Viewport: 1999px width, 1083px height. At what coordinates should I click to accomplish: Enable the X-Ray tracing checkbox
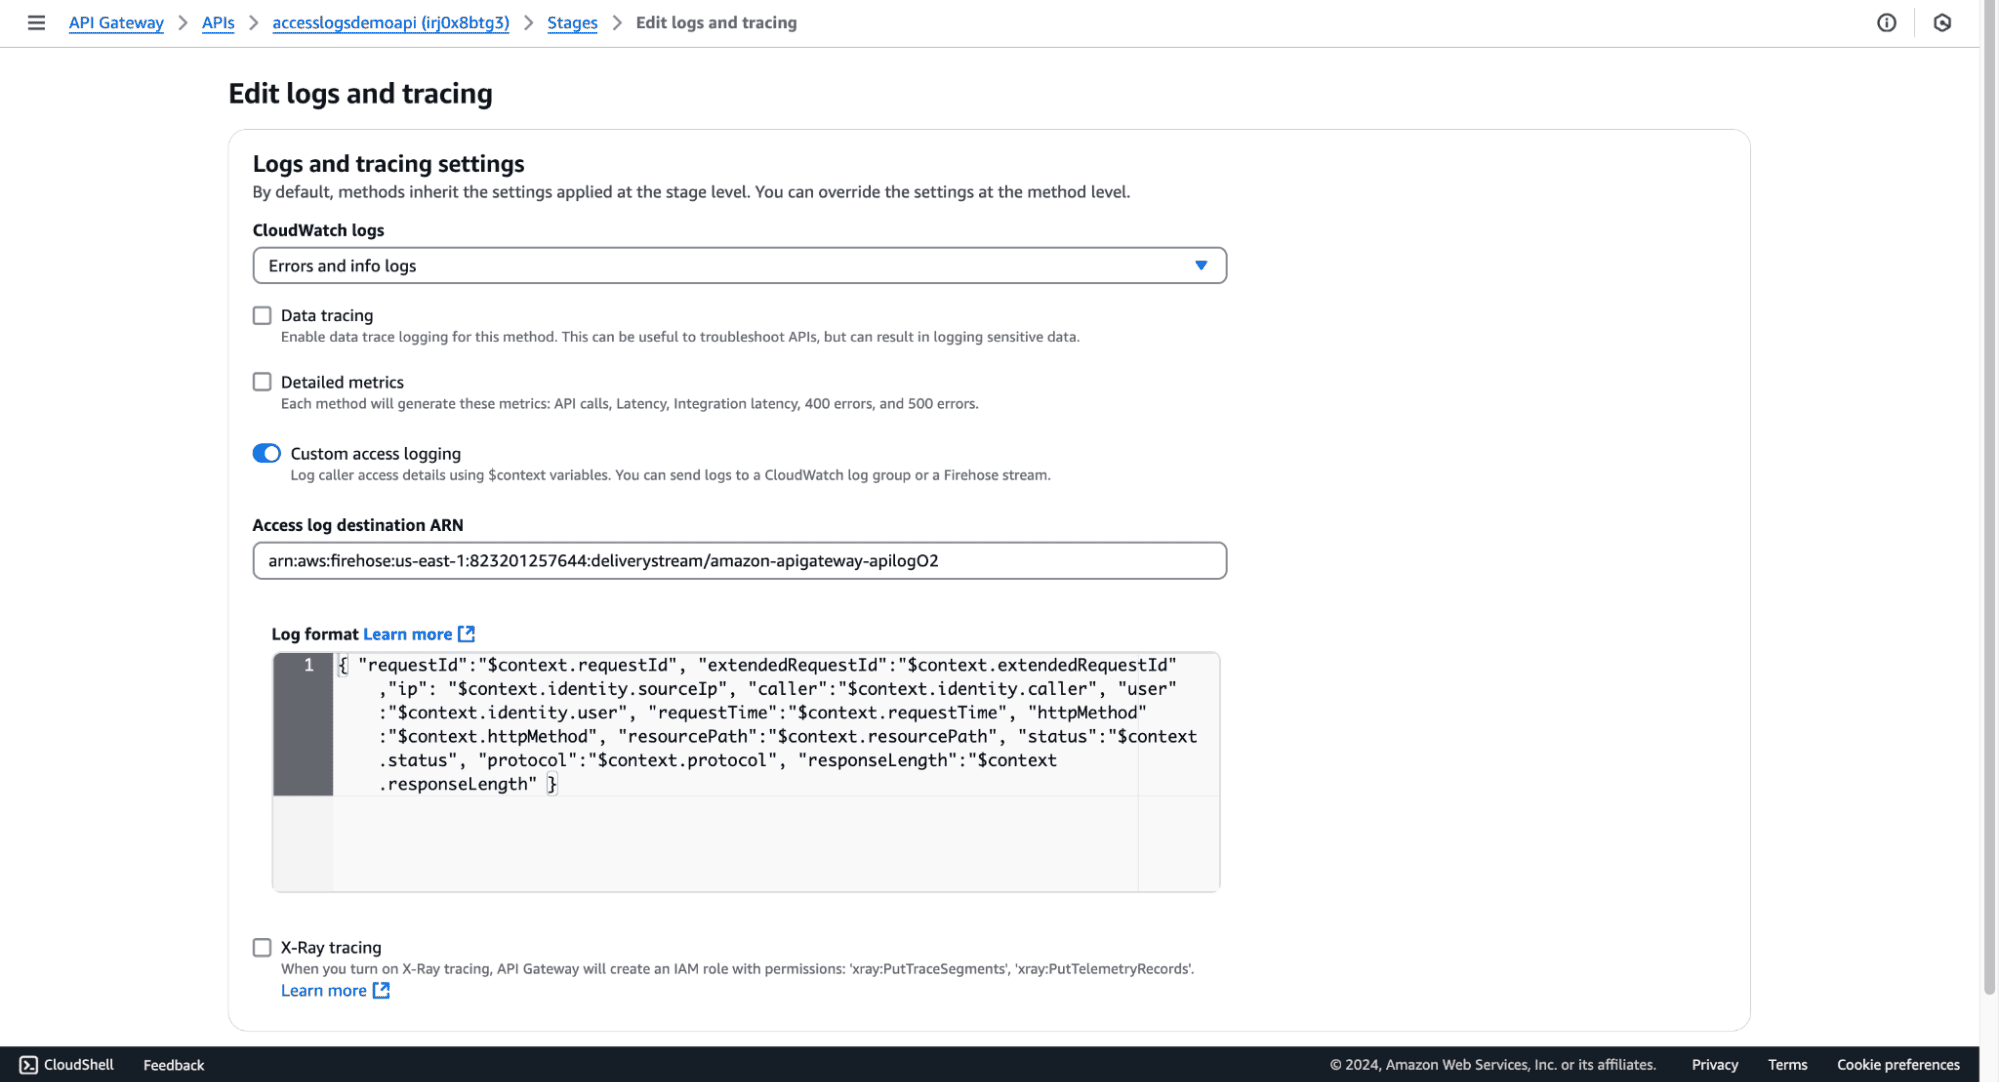262,947
